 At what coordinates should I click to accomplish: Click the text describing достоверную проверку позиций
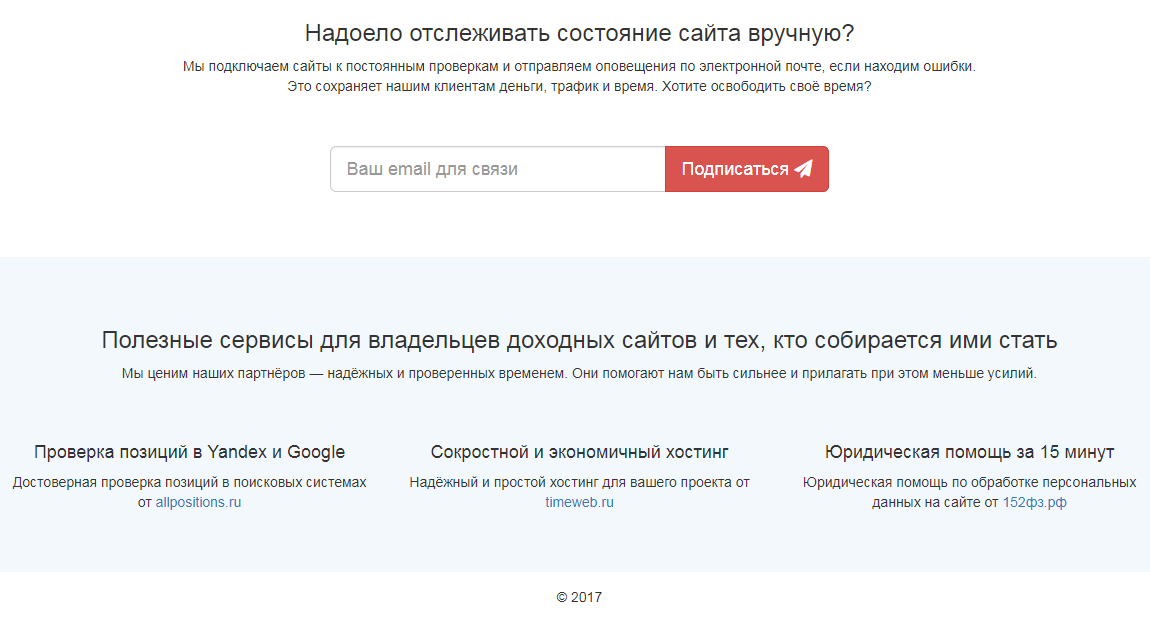pyautogui.click(x=190, y=482)
